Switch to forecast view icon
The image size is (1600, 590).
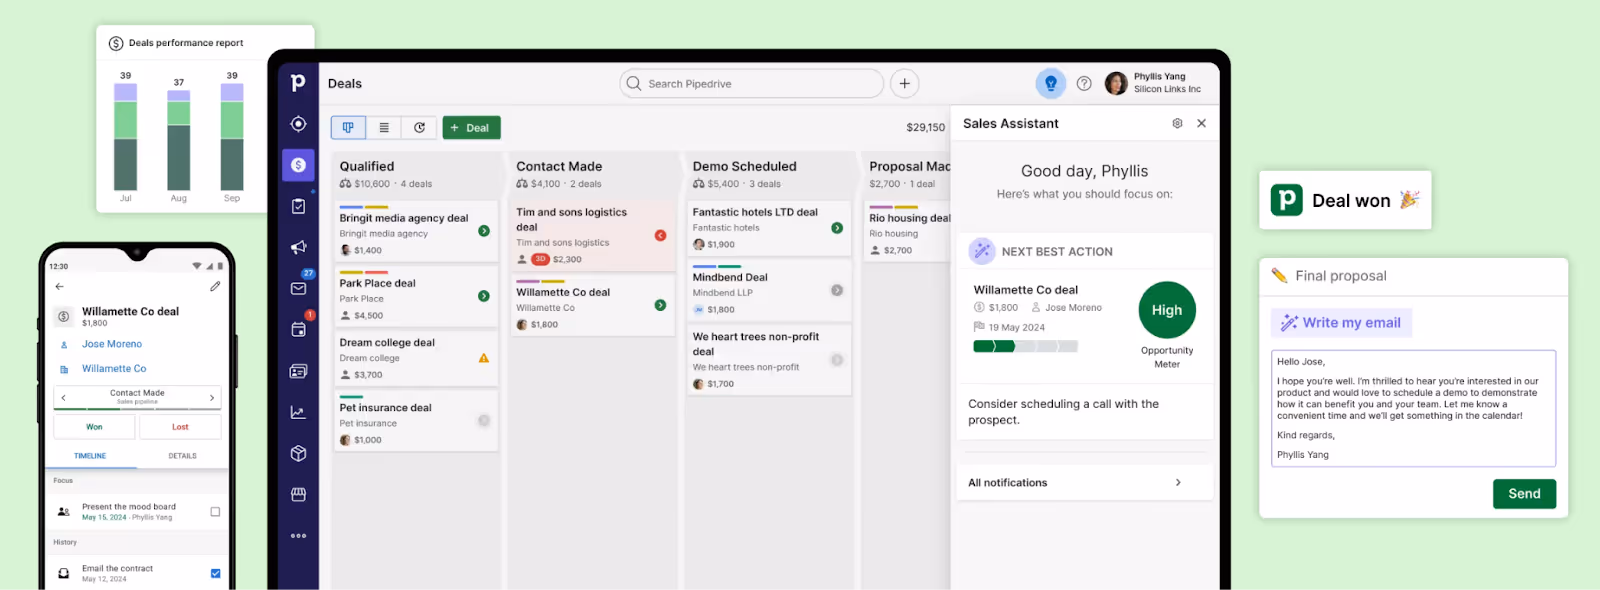coord(419,127)
